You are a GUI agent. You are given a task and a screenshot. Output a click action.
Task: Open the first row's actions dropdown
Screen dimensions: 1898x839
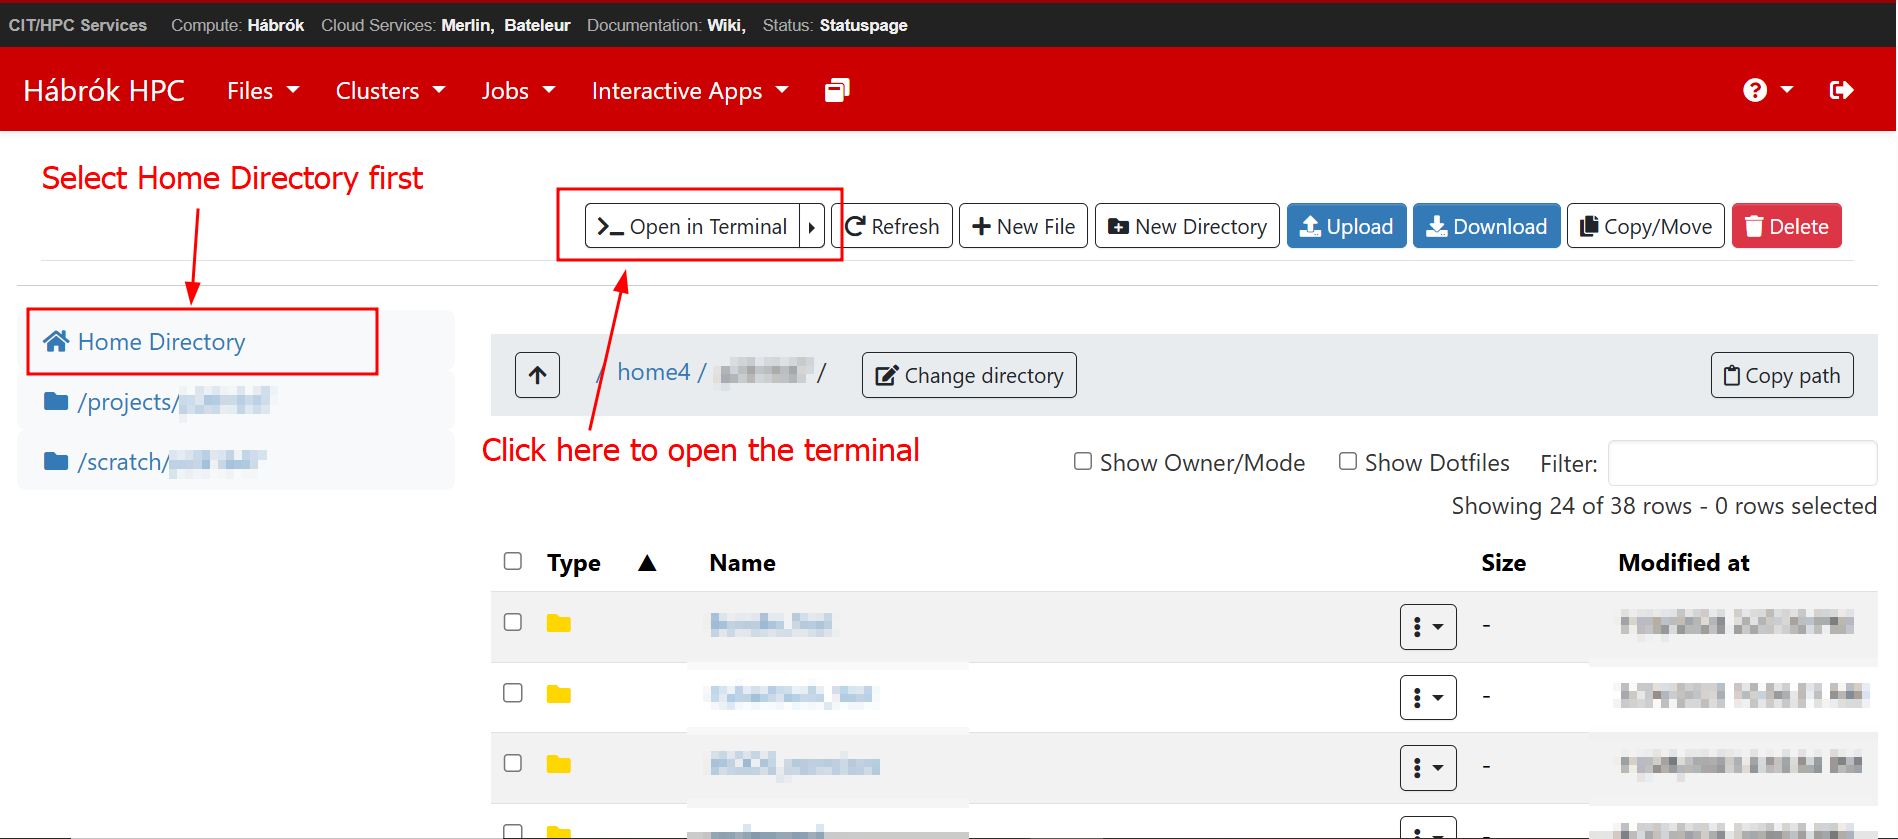(1428, 627)
